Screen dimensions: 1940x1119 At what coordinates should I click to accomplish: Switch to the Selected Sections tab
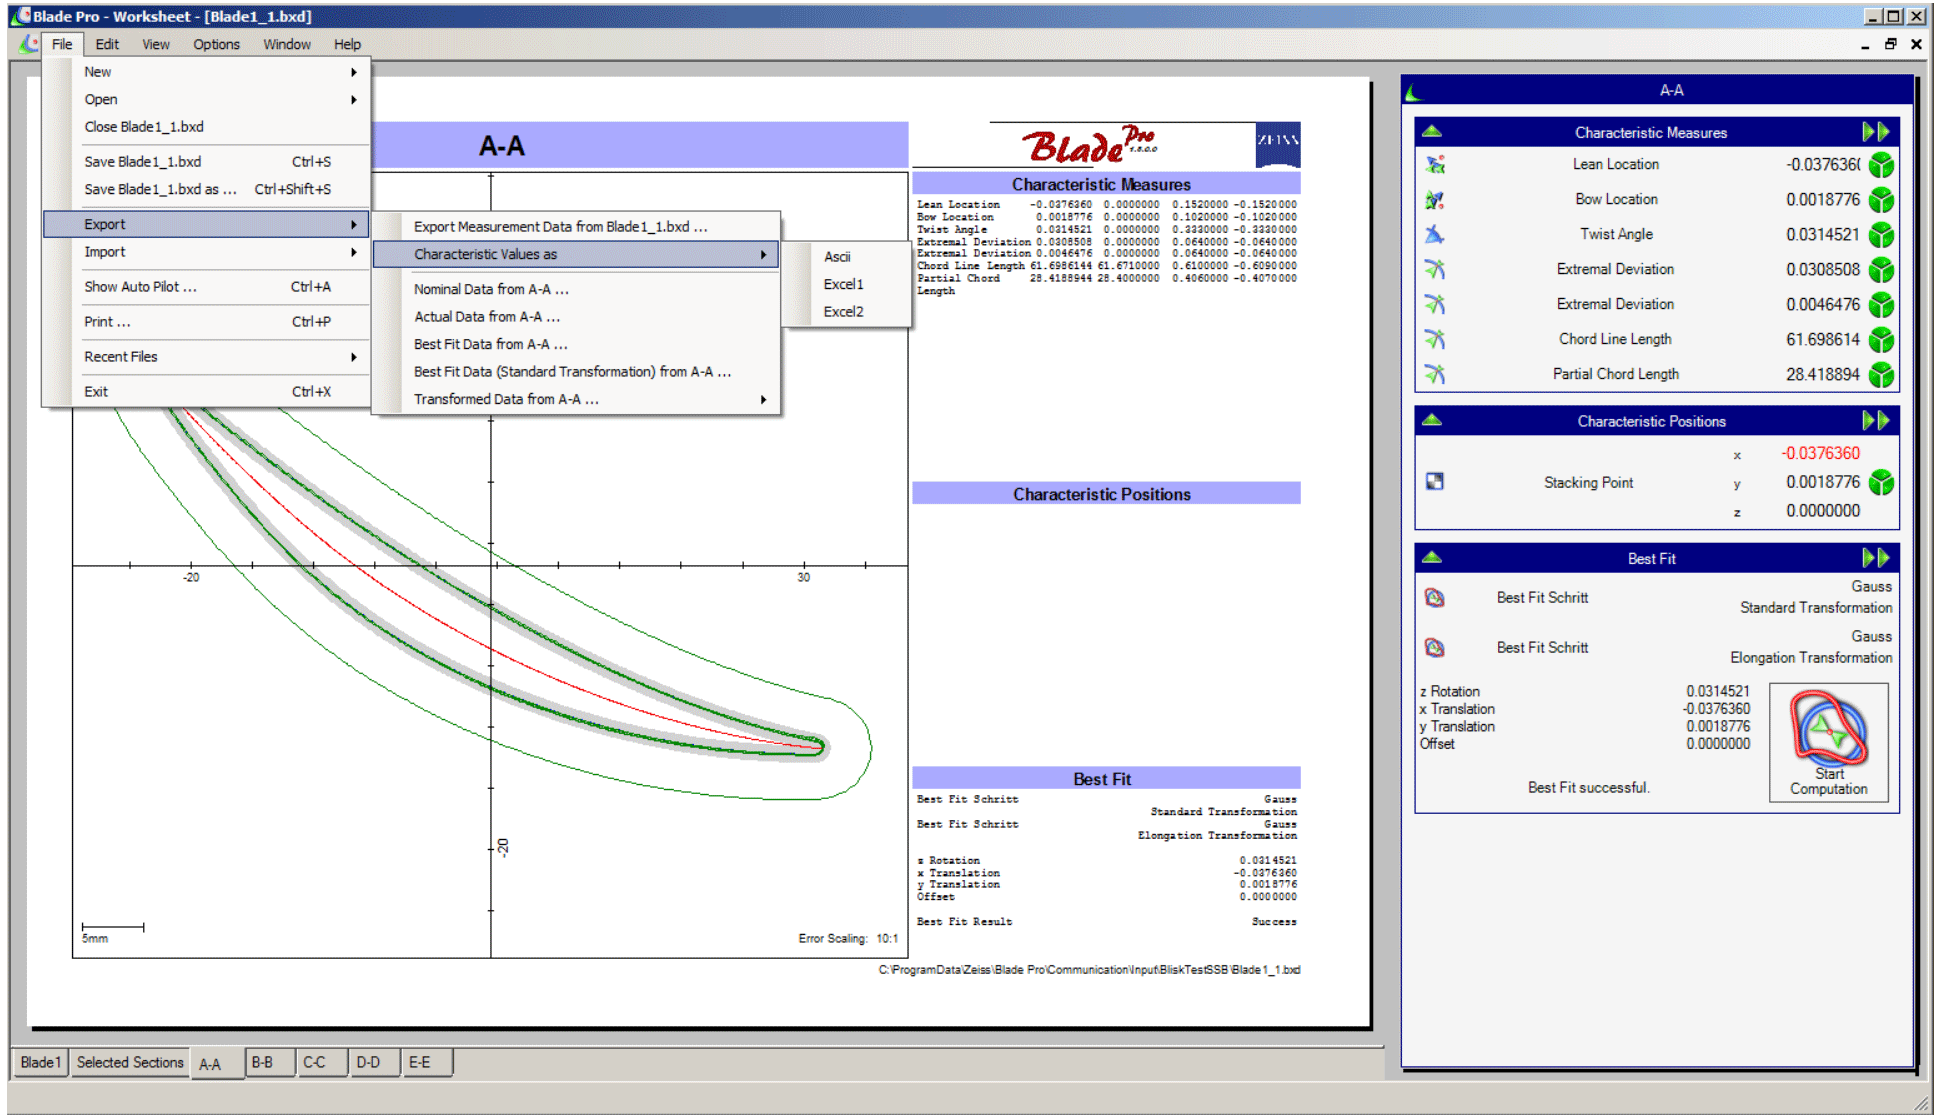pyautogui.click(x=130, y=1062)
